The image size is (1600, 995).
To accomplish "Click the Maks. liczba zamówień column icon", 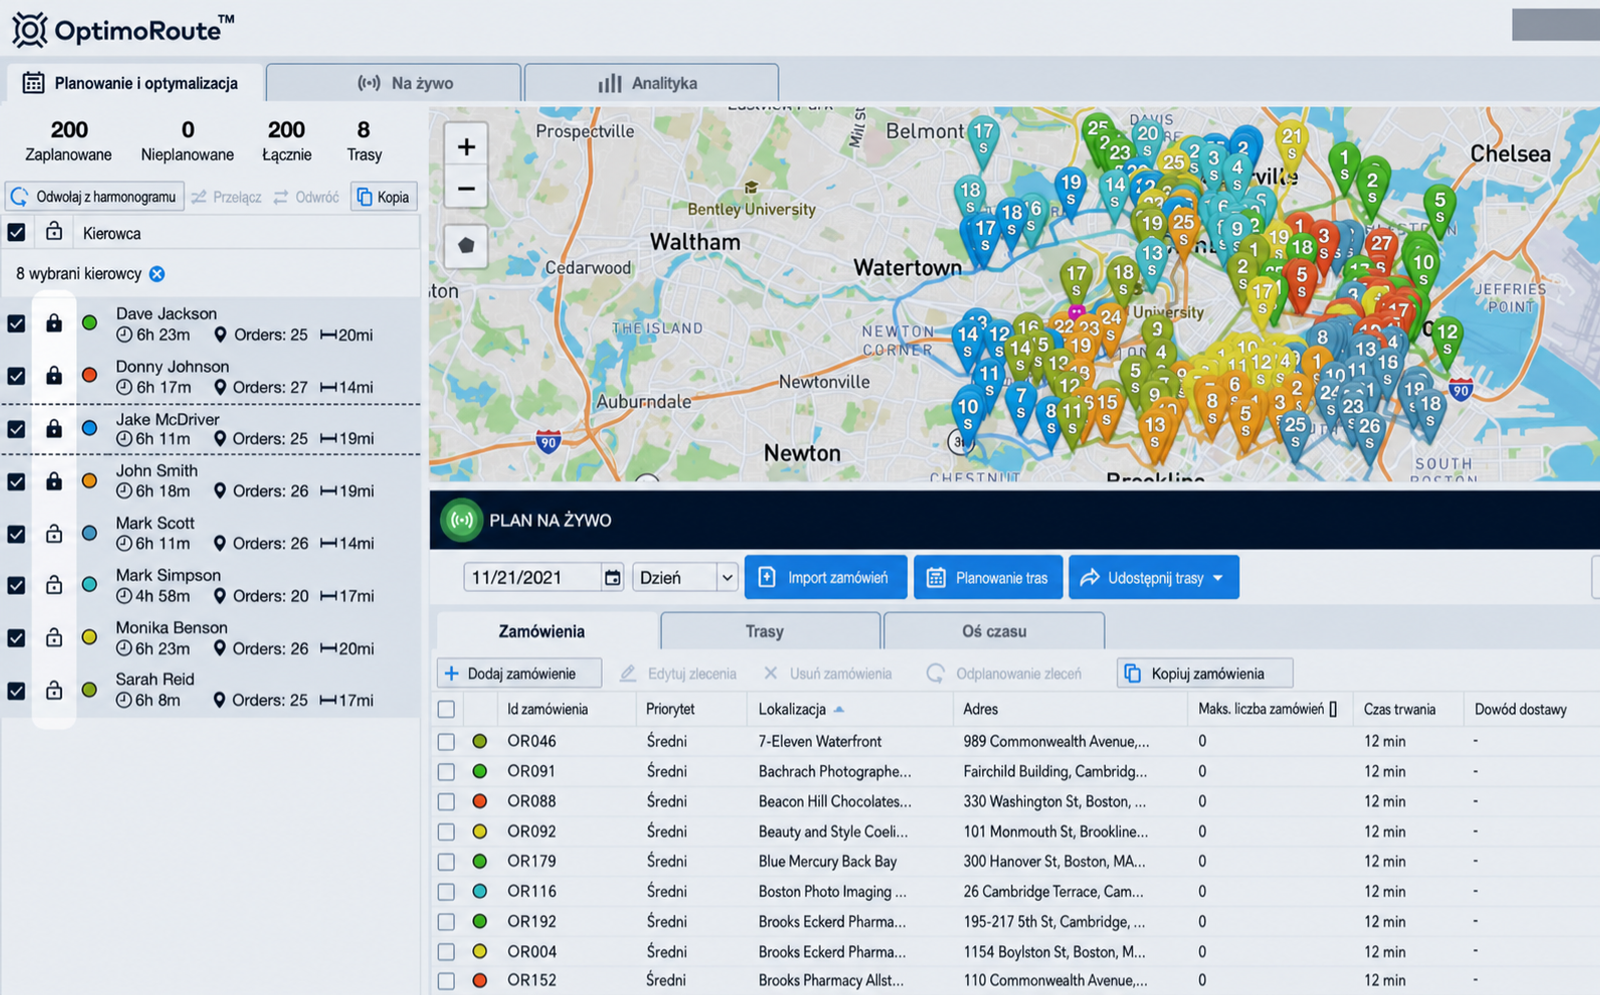I will pos(1333,709).
